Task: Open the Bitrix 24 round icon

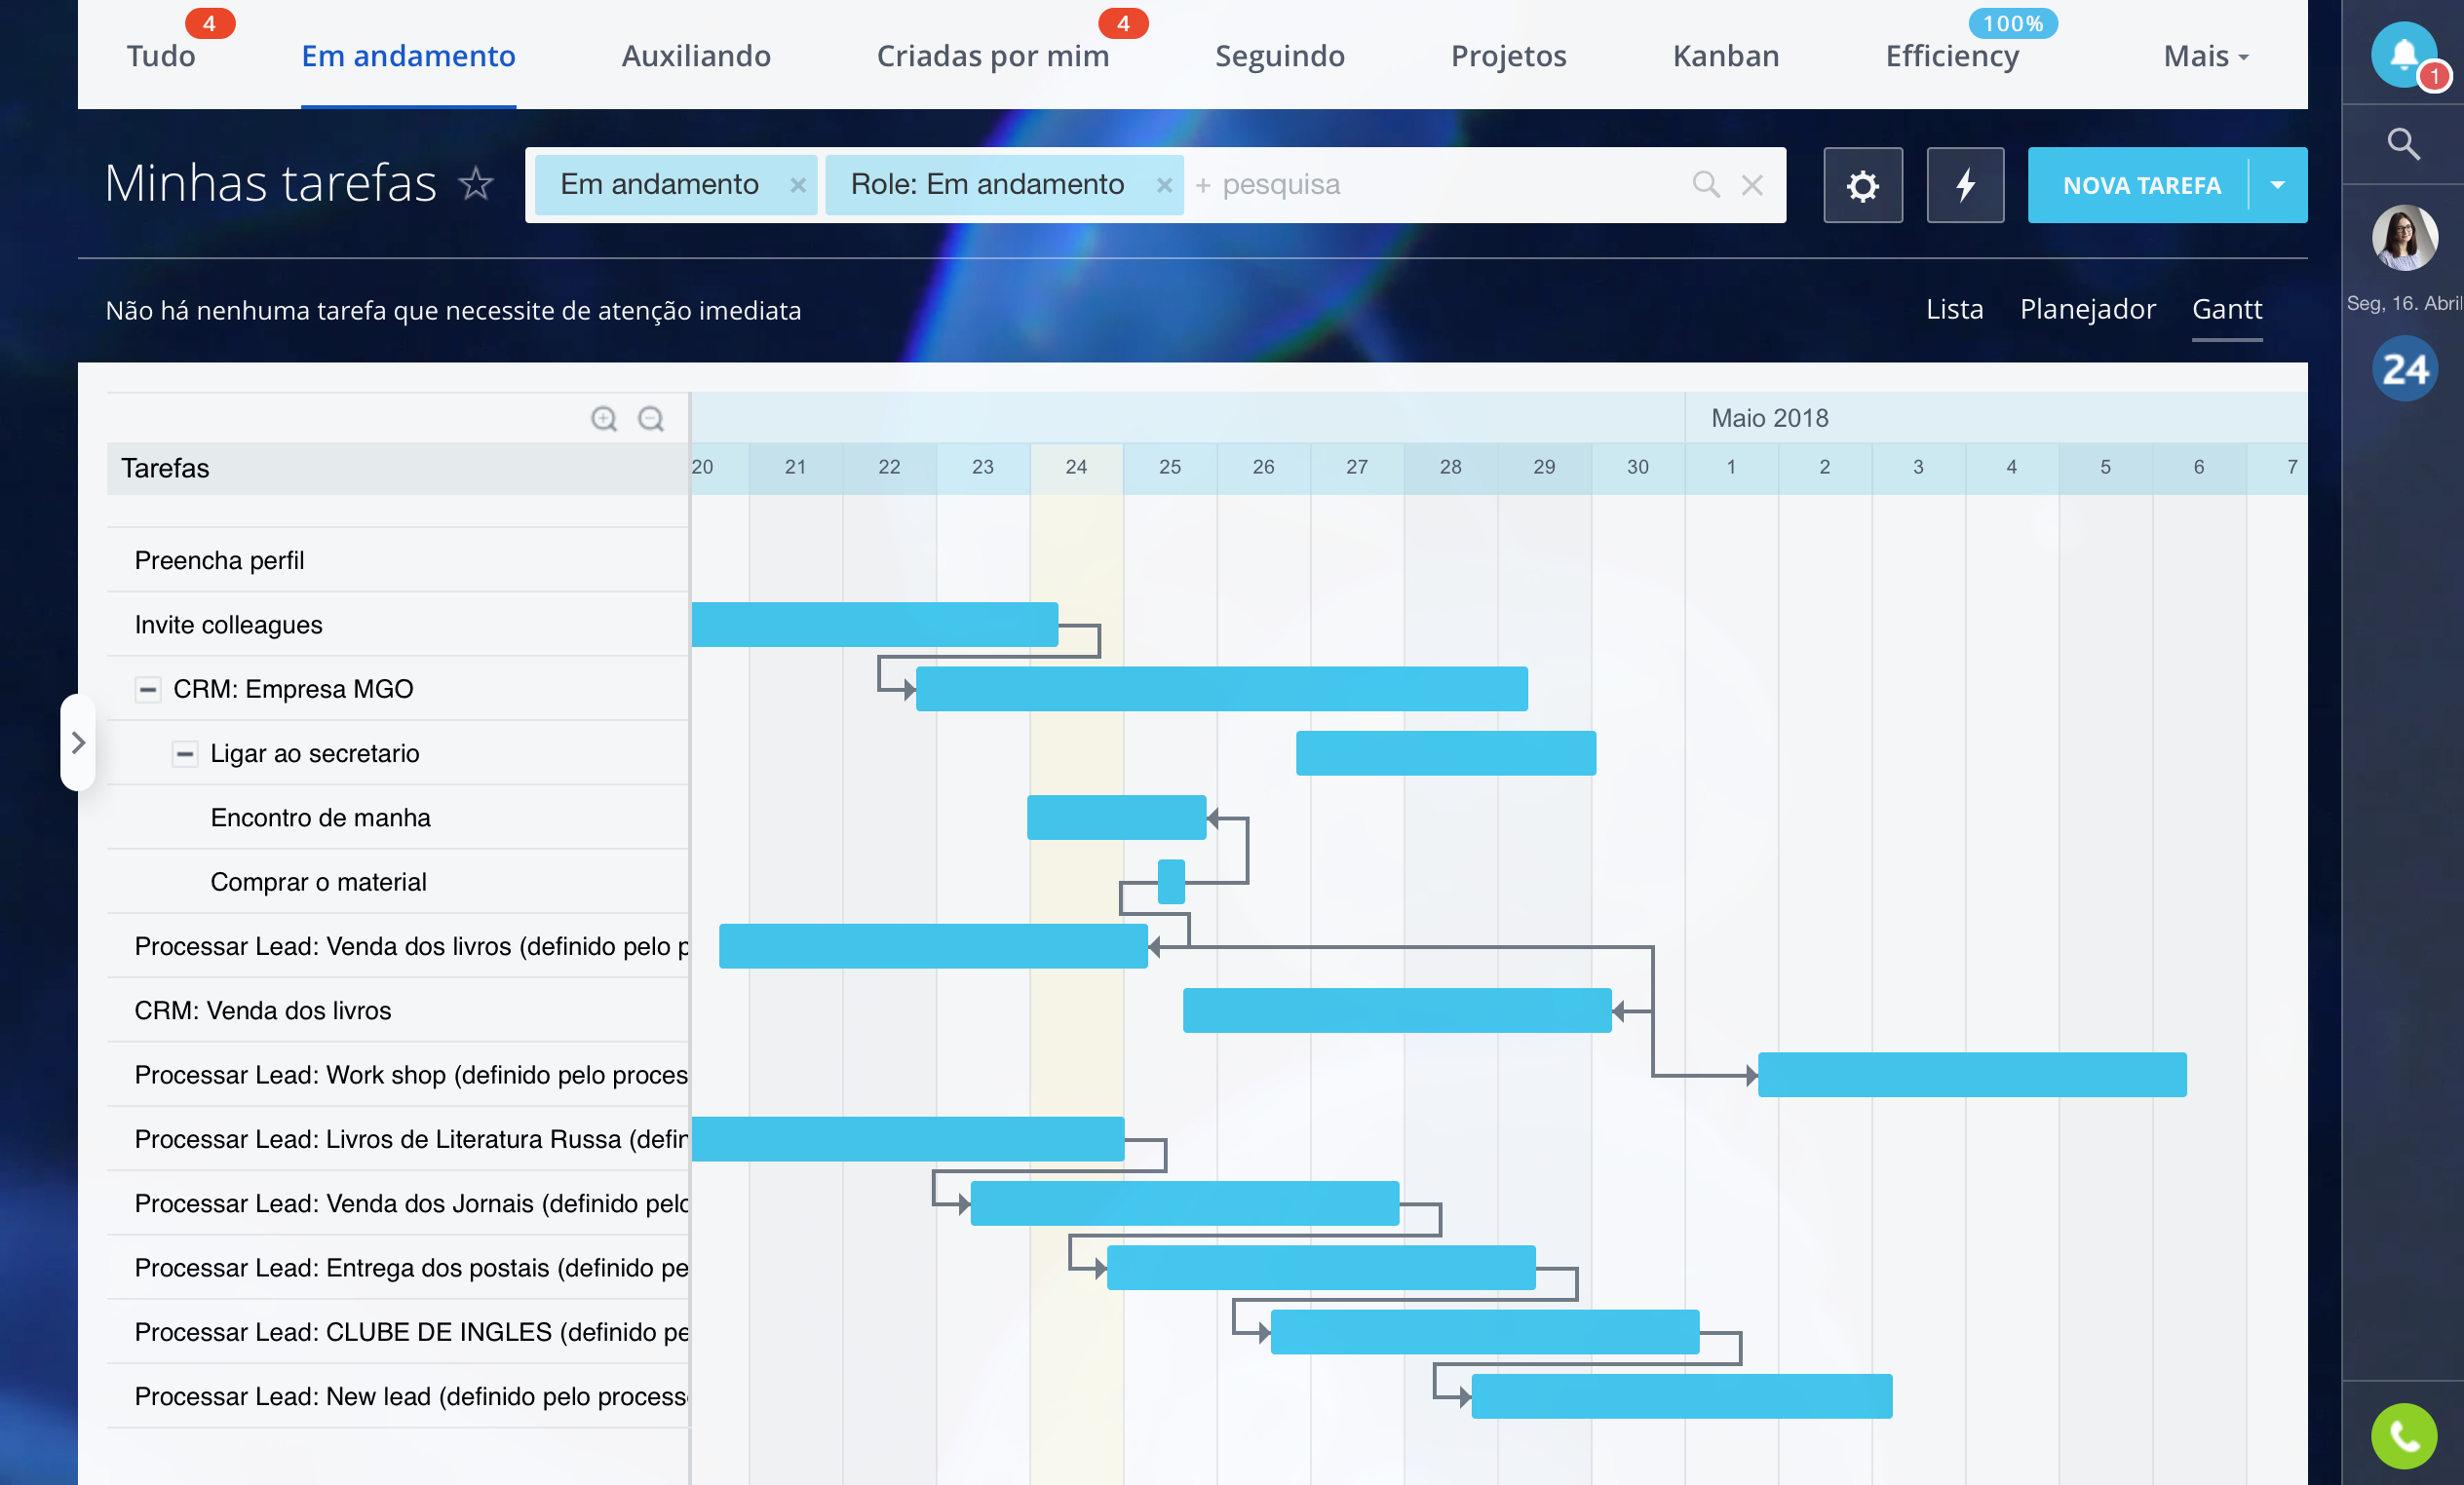Action: click(2404, 369)
